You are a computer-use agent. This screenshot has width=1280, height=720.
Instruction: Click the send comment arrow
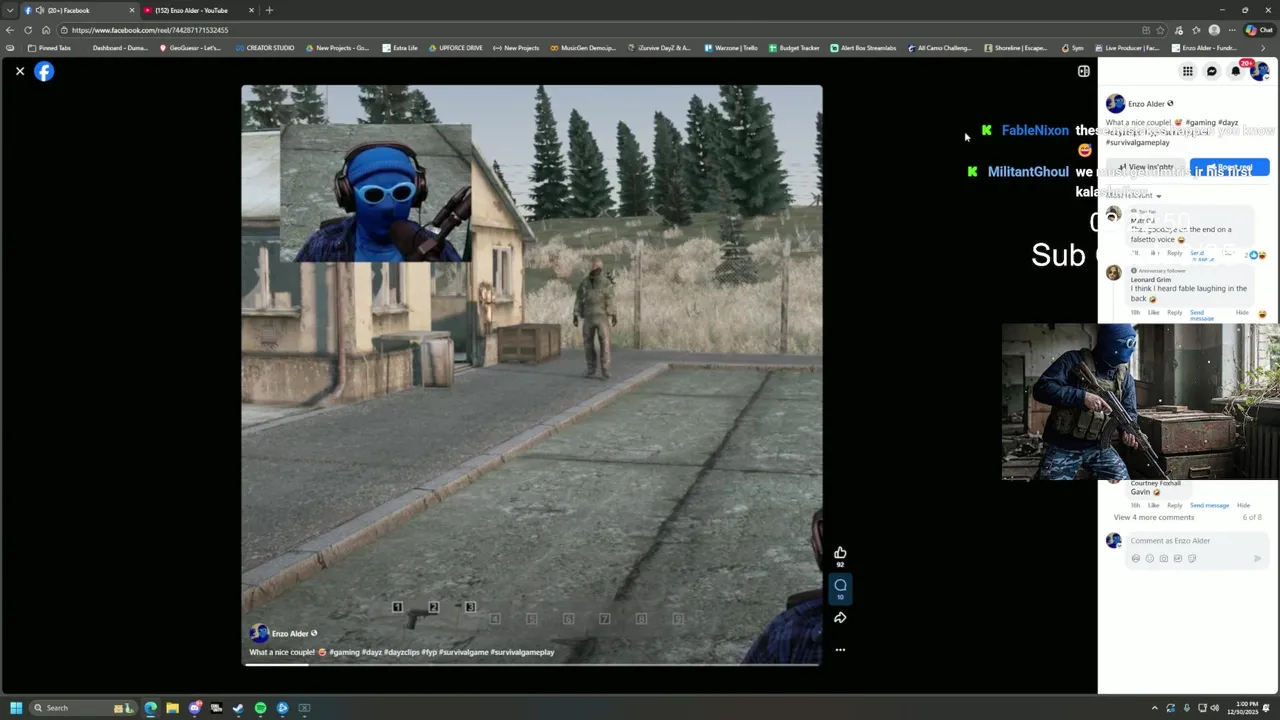(x=1257, y=559)
